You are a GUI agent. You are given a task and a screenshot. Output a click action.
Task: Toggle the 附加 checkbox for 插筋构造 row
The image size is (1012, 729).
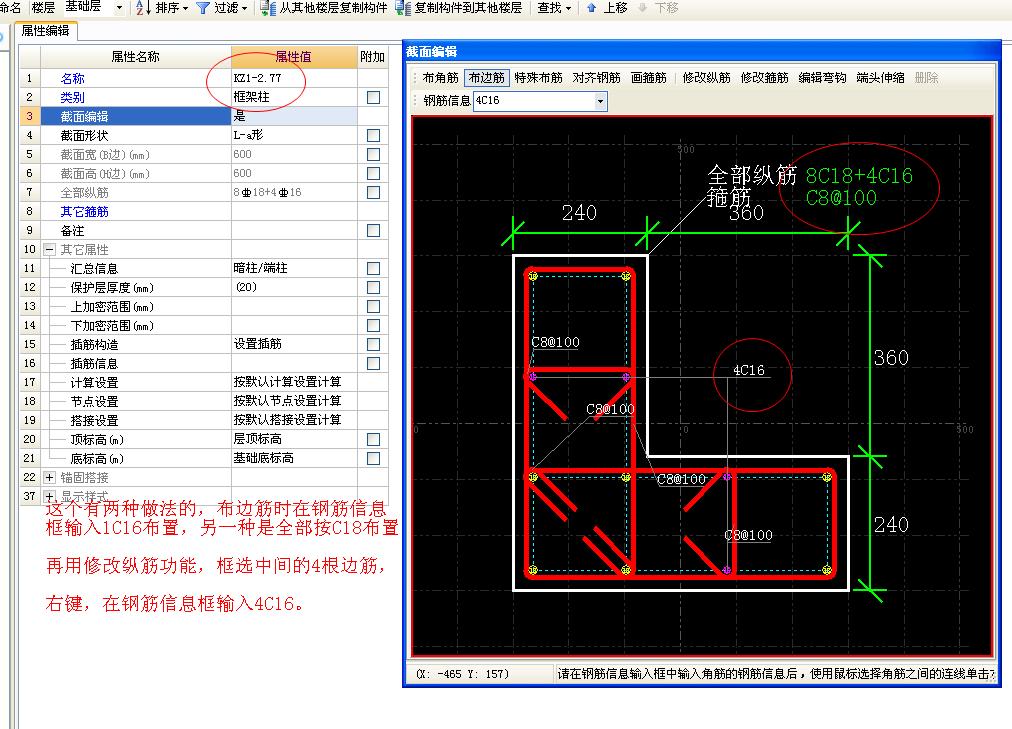373,345
